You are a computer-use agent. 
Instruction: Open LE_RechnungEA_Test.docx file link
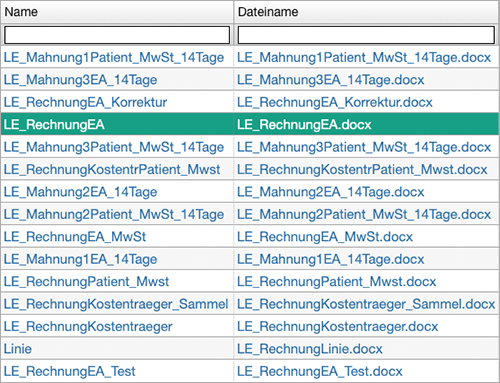320,371
